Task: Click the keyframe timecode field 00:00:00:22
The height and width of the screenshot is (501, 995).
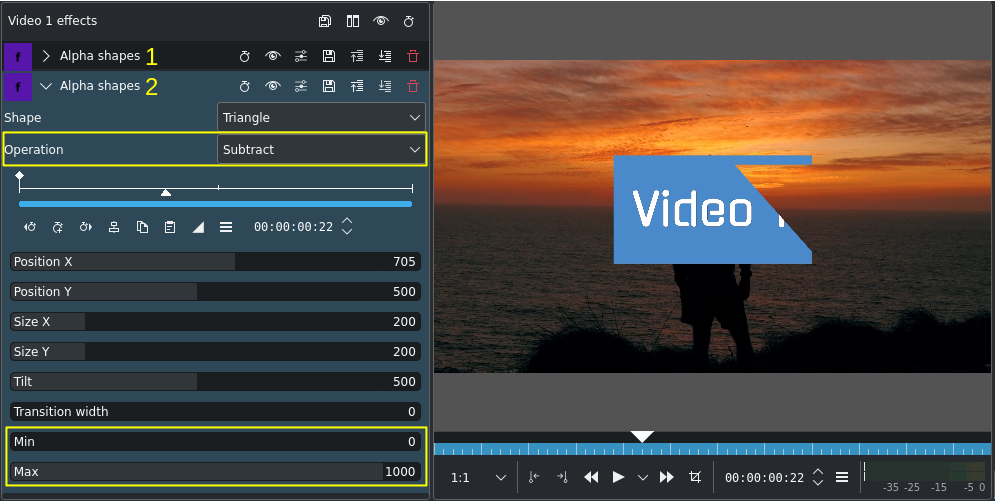Action: [293, 227]
